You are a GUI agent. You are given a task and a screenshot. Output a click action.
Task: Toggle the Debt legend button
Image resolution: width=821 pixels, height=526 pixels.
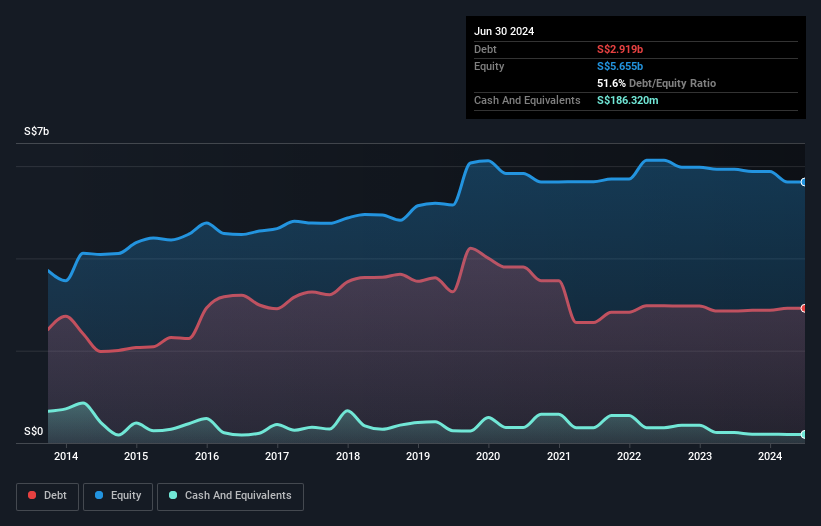(x=48, y=496)
